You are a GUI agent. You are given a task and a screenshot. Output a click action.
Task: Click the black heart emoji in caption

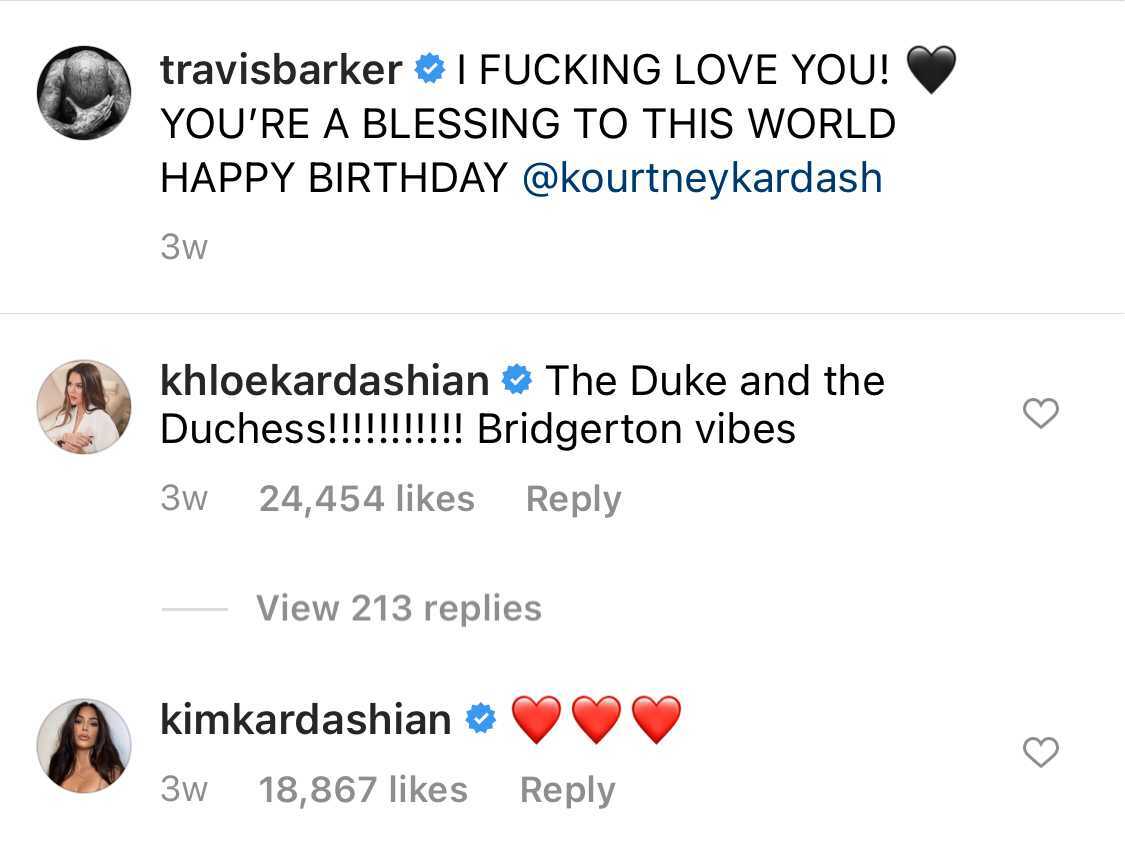pyautogui.click(x=931, y=68)
